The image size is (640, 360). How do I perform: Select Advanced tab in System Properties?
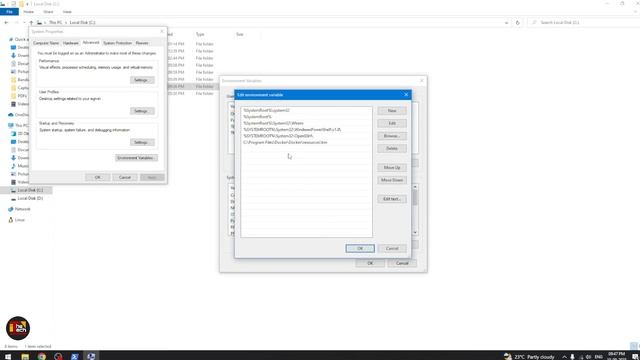pos(91,42)
